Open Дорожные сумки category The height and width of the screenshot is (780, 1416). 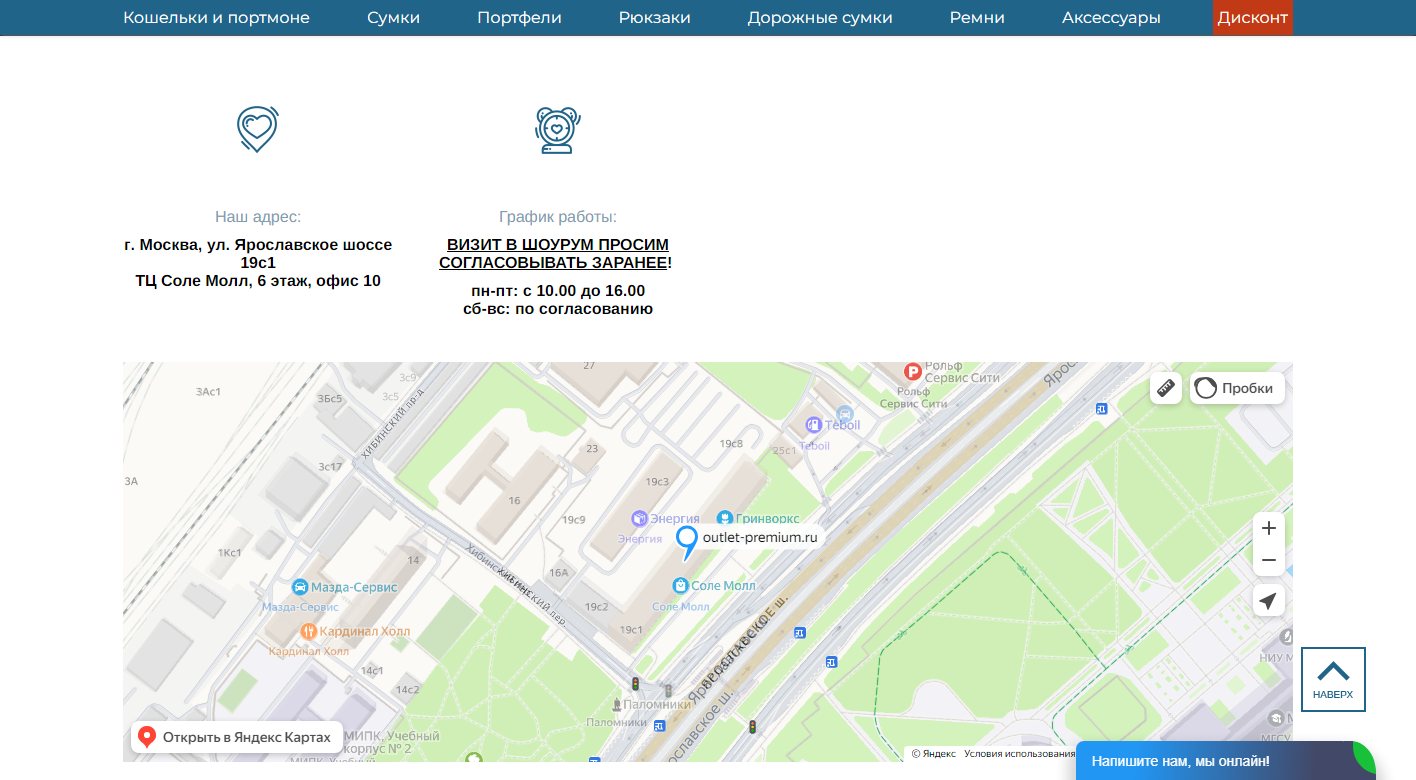(x=820, y=18)
